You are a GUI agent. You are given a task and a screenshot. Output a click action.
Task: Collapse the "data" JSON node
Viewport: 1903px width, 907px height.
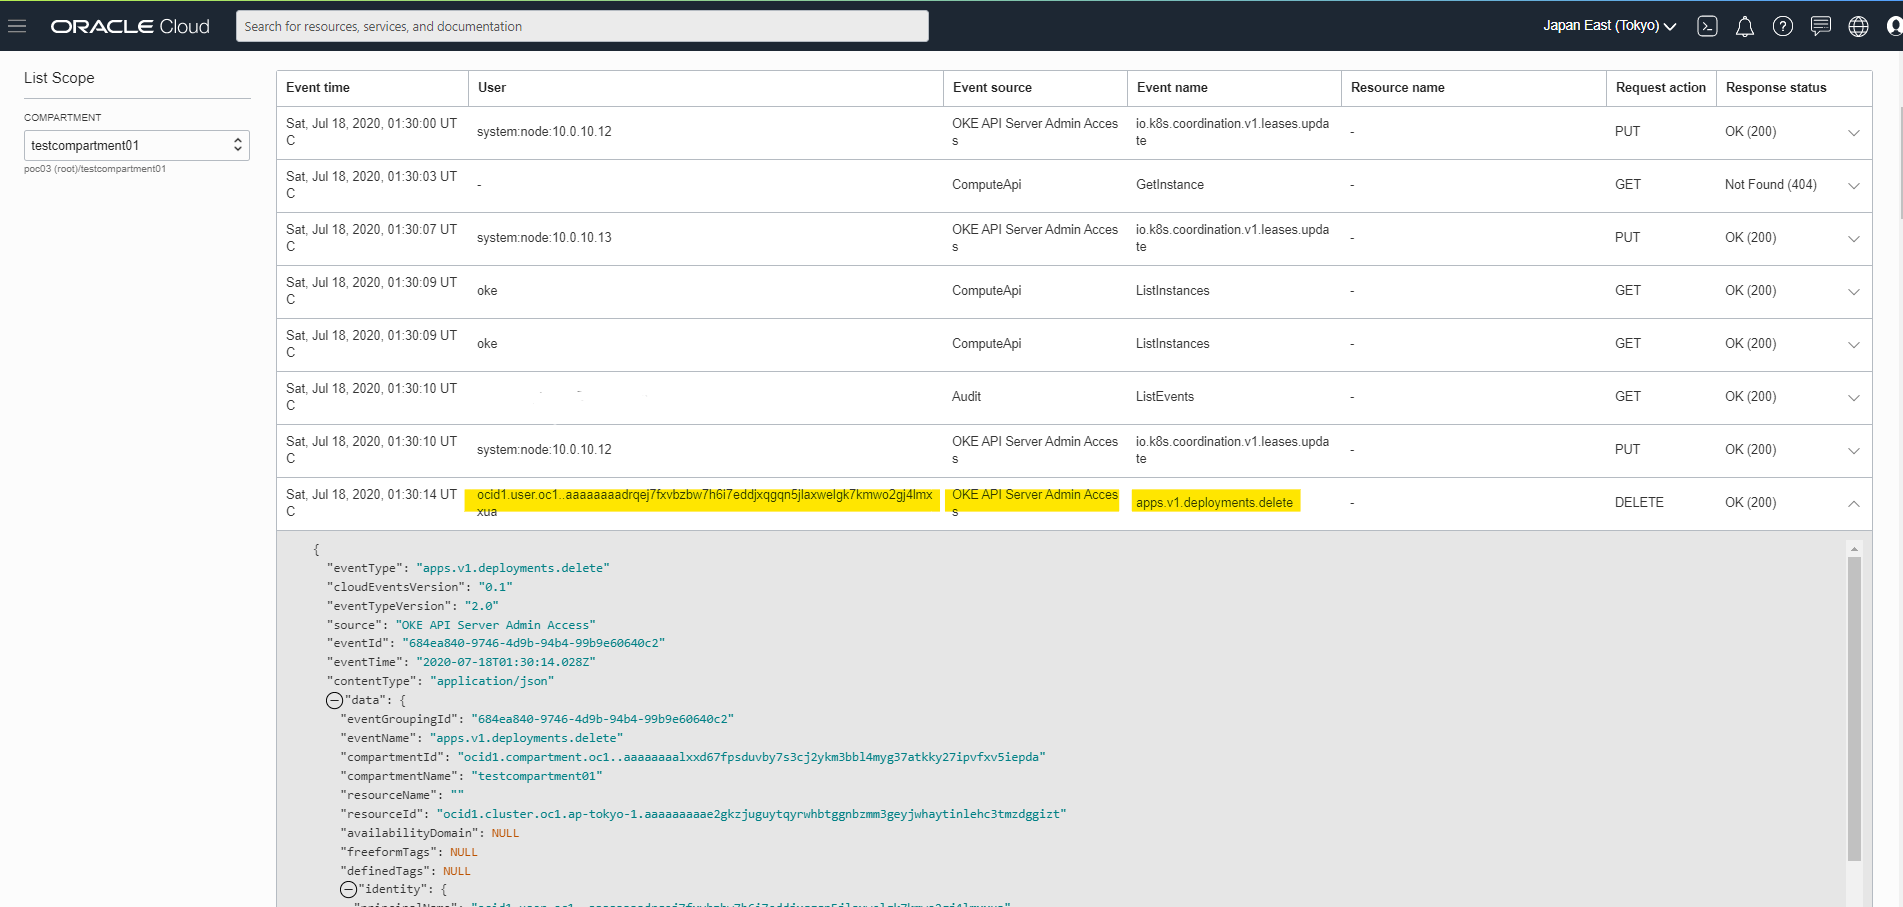(x=335, y=700)
